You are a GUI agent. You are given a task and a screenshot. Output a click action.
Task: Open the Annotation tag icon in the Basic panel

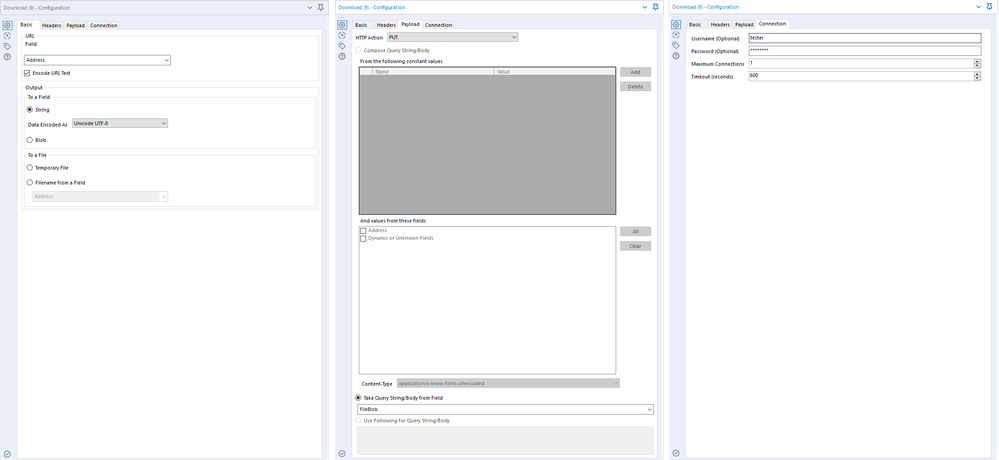[7, 46]
